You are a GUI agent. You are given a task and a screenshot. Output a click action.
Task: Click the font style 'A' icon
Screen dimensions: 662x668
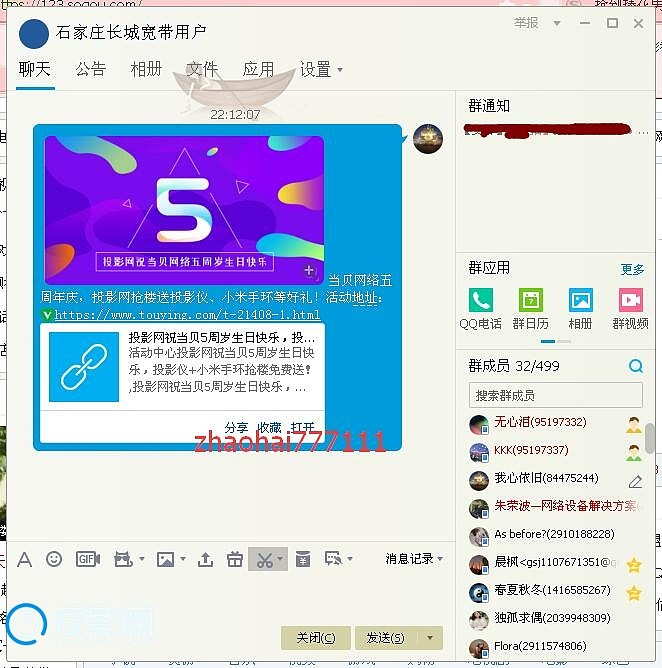24,559
